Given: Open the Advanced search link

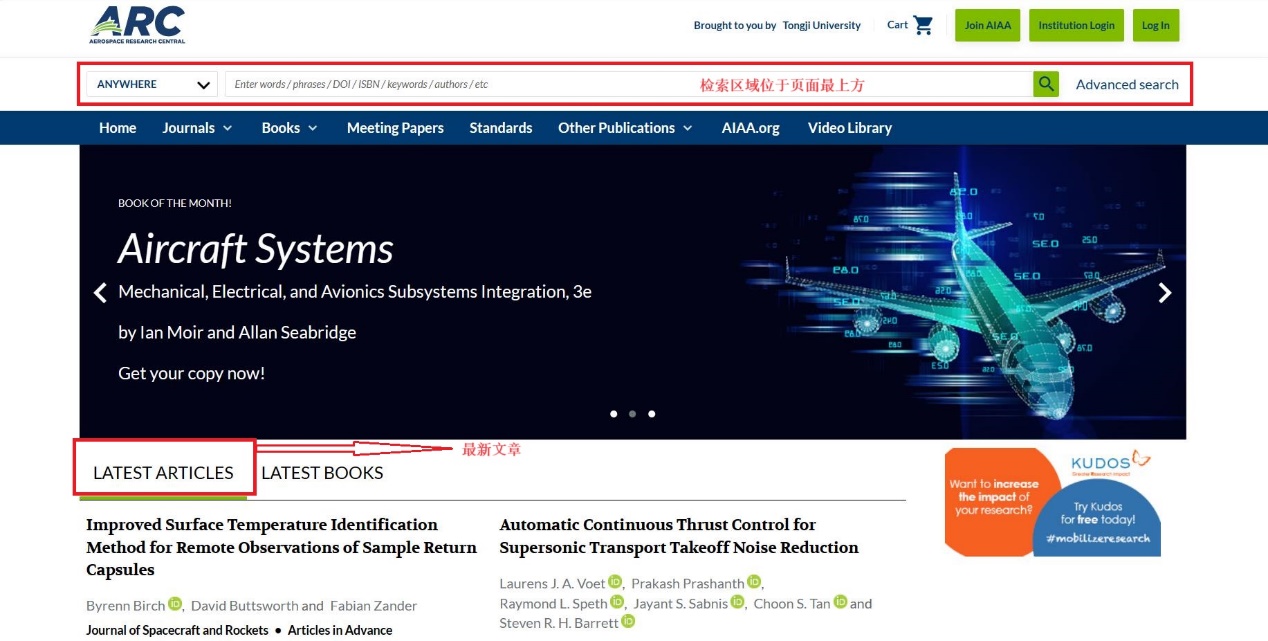Looking at the screenshot, I should 1127,84.
